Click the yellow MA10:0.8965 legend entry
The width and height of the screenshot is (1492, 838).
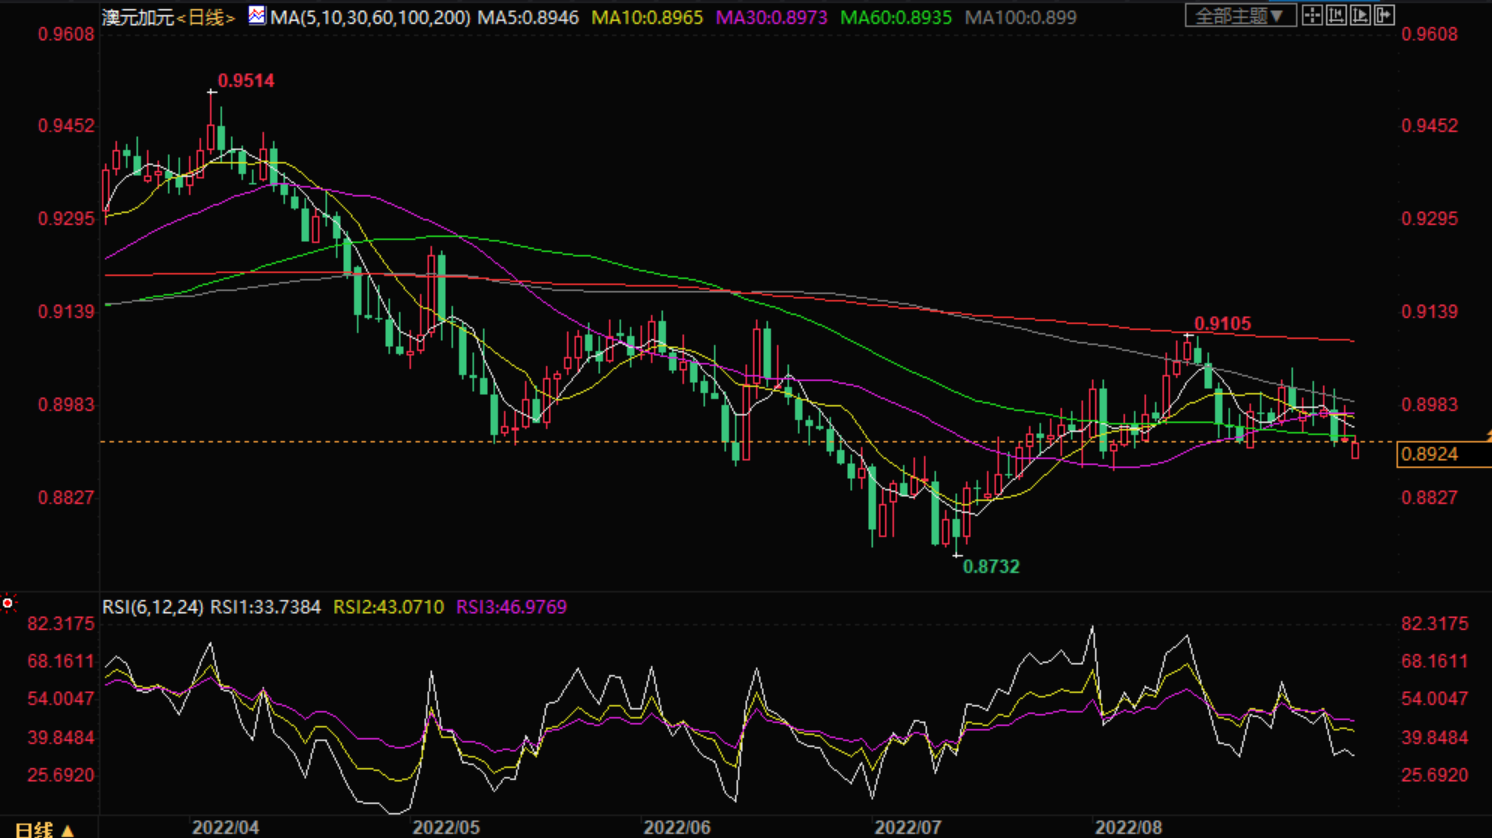pos(647,17)
